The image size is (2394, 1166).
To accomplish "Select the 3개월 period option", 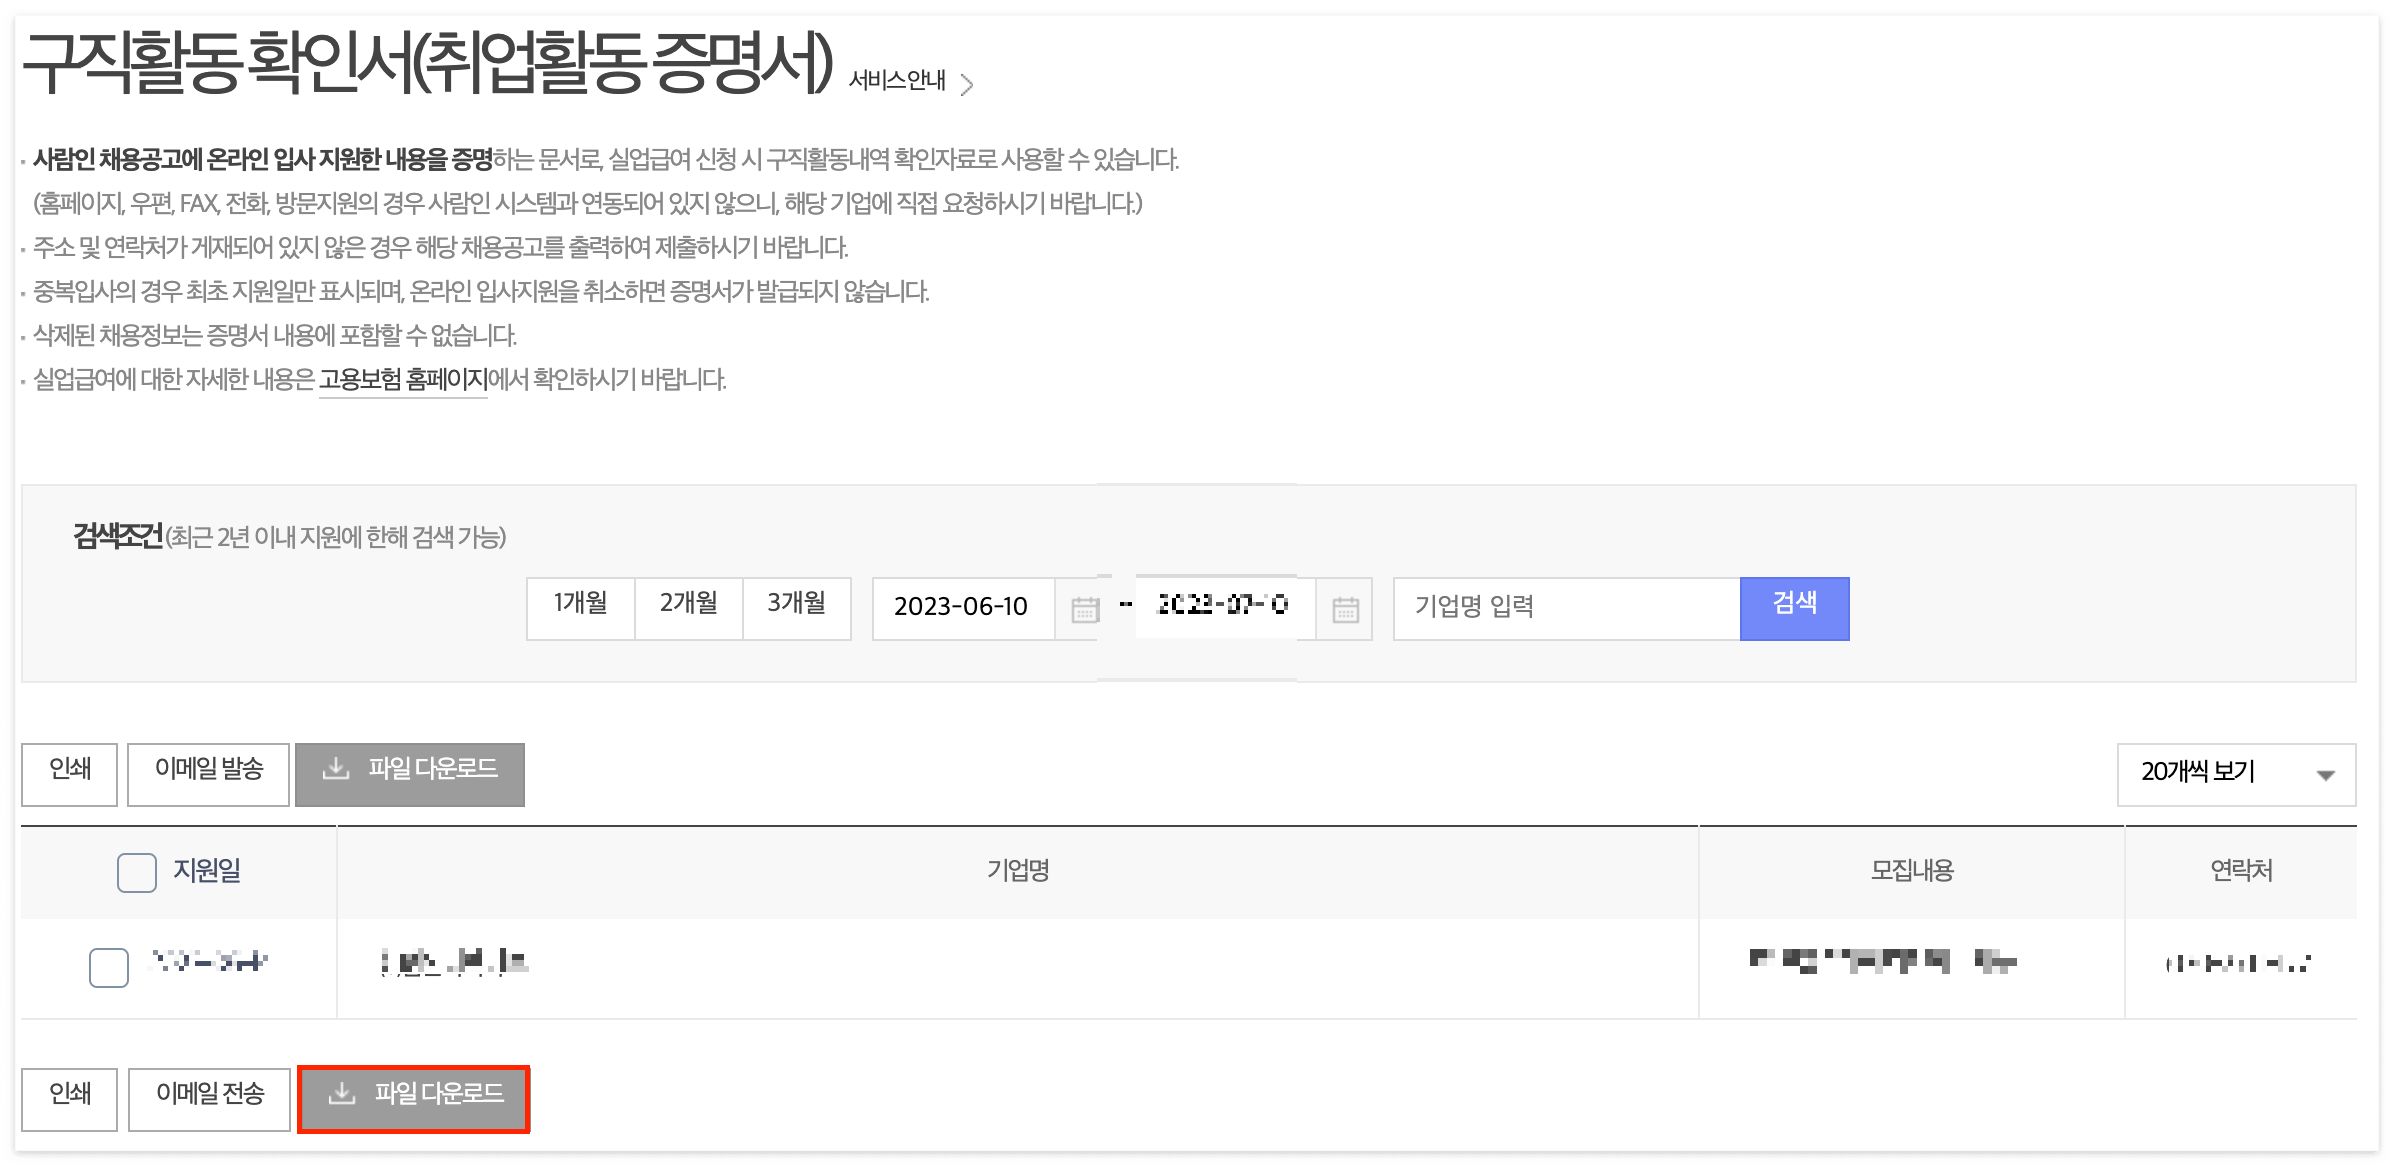I will [797, 607].
